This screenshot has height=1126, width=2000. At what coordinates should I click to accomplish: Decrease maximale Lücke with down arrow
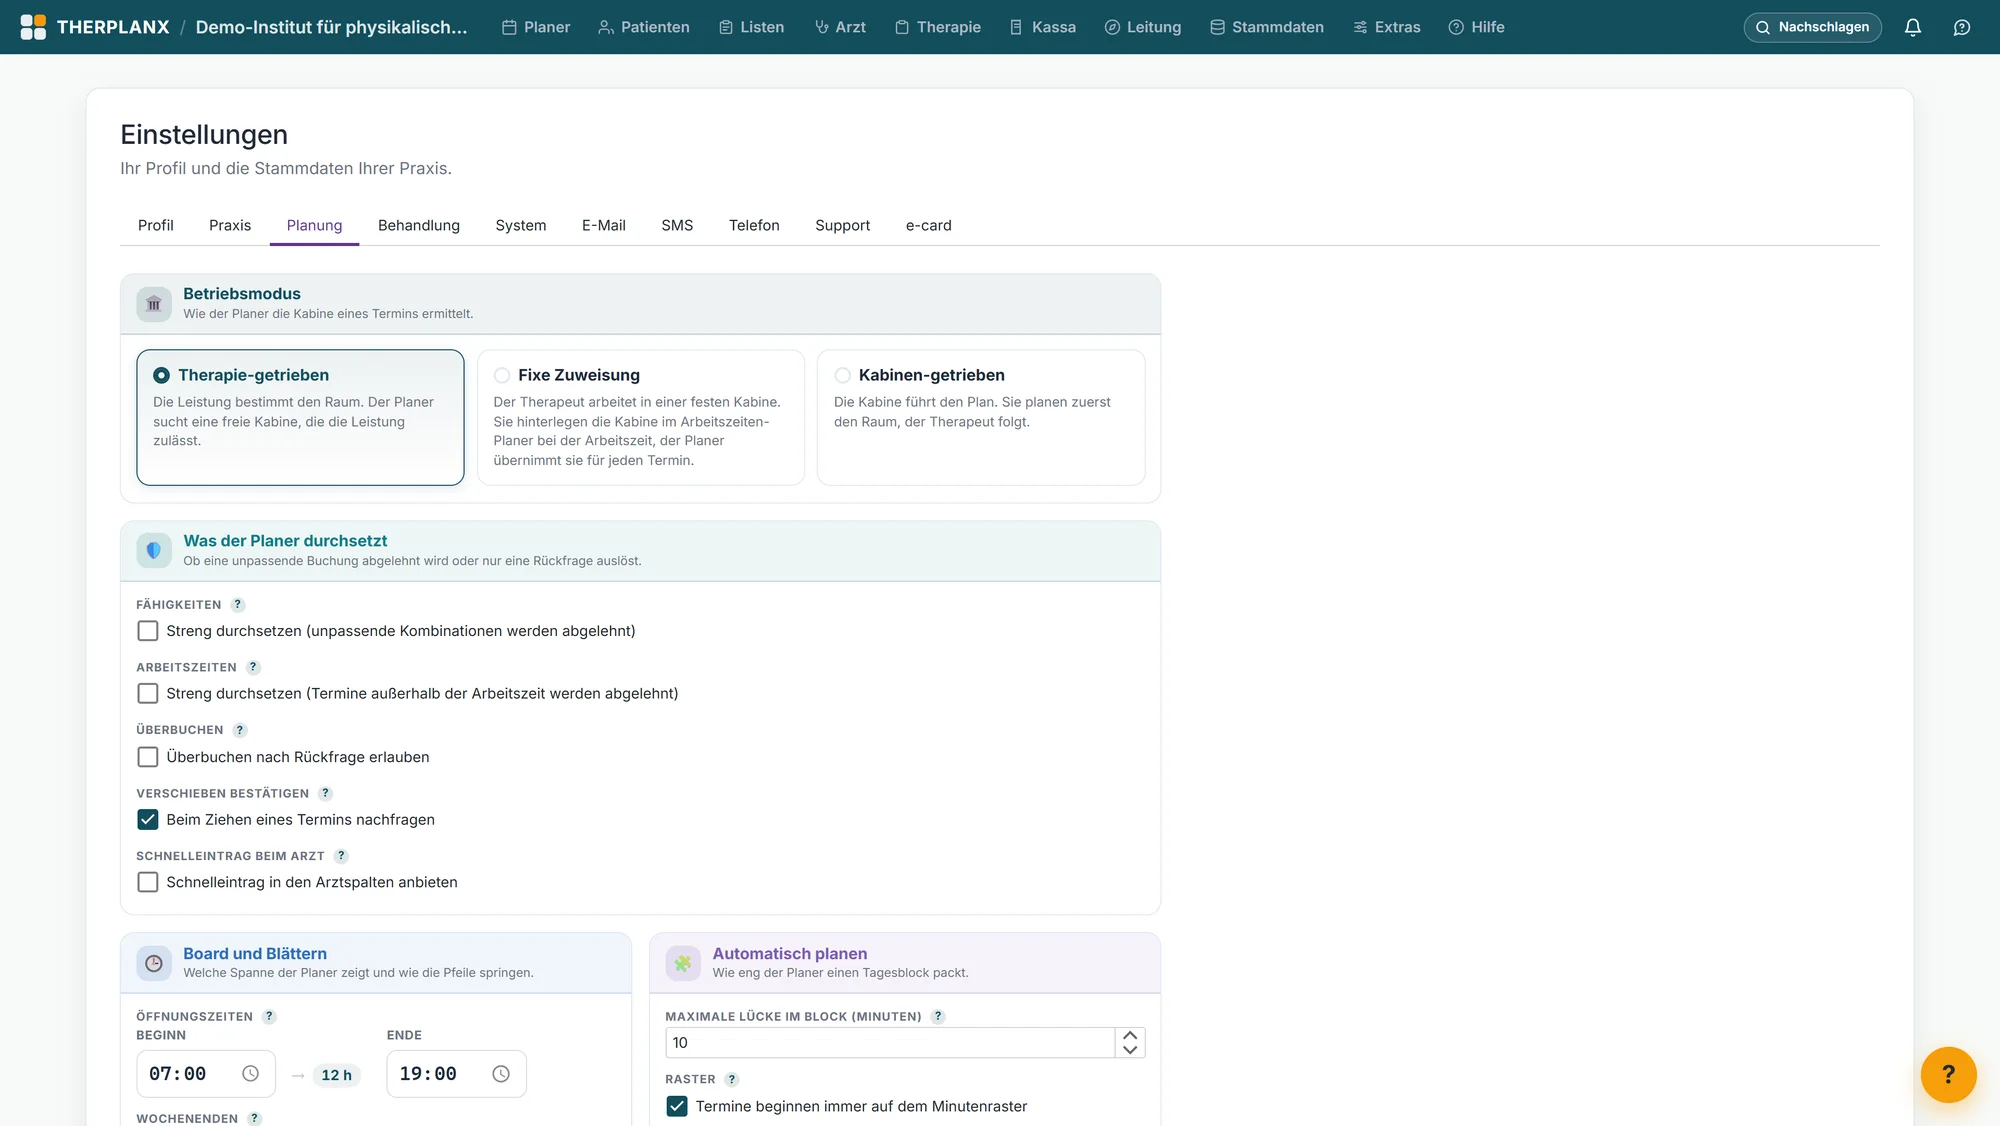point(1130,1050)
